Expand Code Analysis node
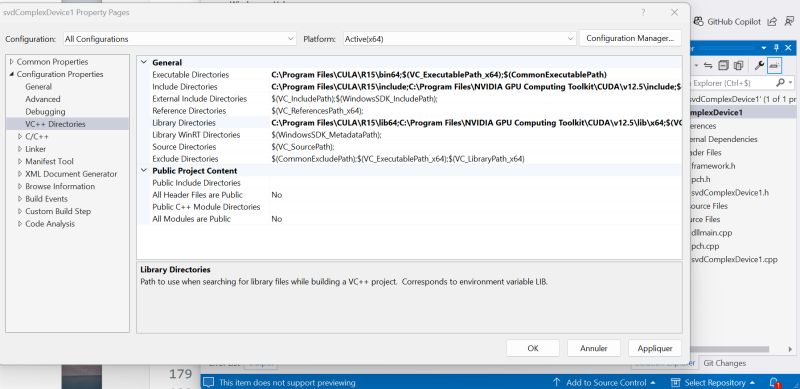This screenshot has height=389, width=800. (x=20, y=224)
